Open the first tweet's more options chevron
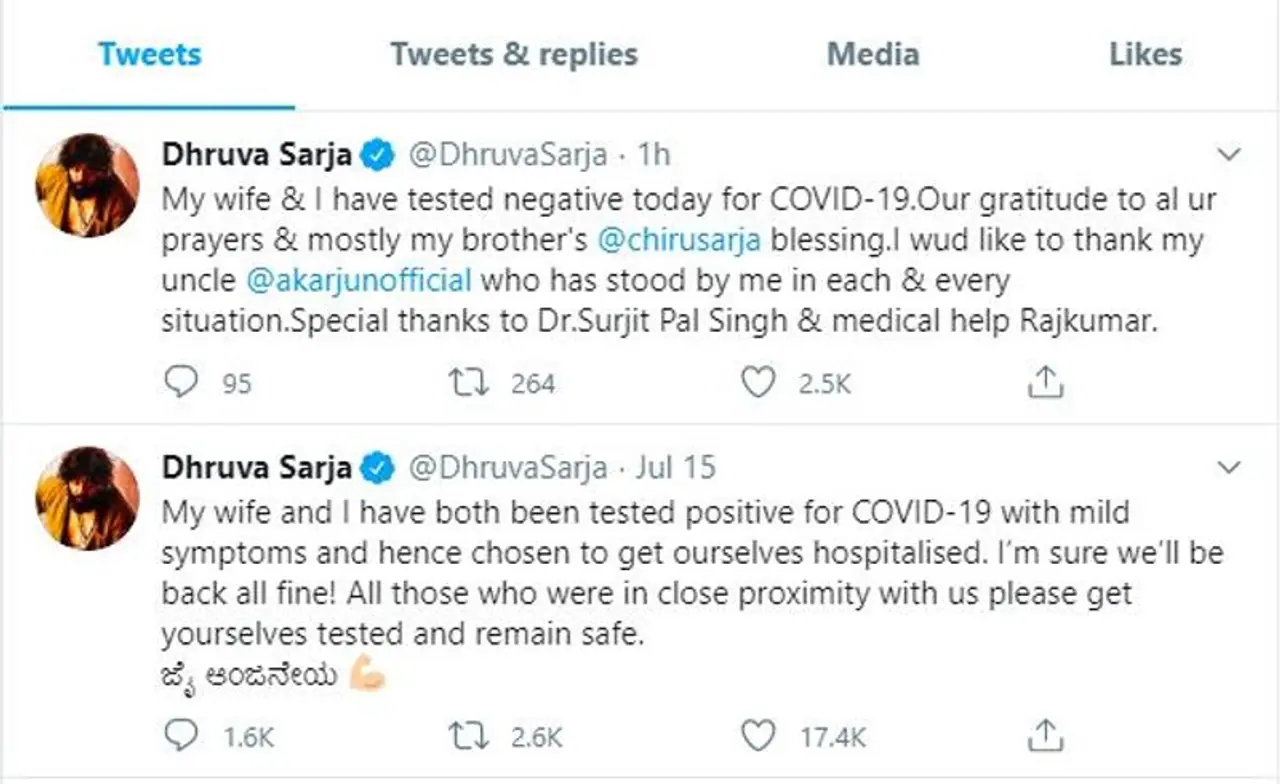Viewport: 1280px width, 784px height. [x=1229, y=155]
